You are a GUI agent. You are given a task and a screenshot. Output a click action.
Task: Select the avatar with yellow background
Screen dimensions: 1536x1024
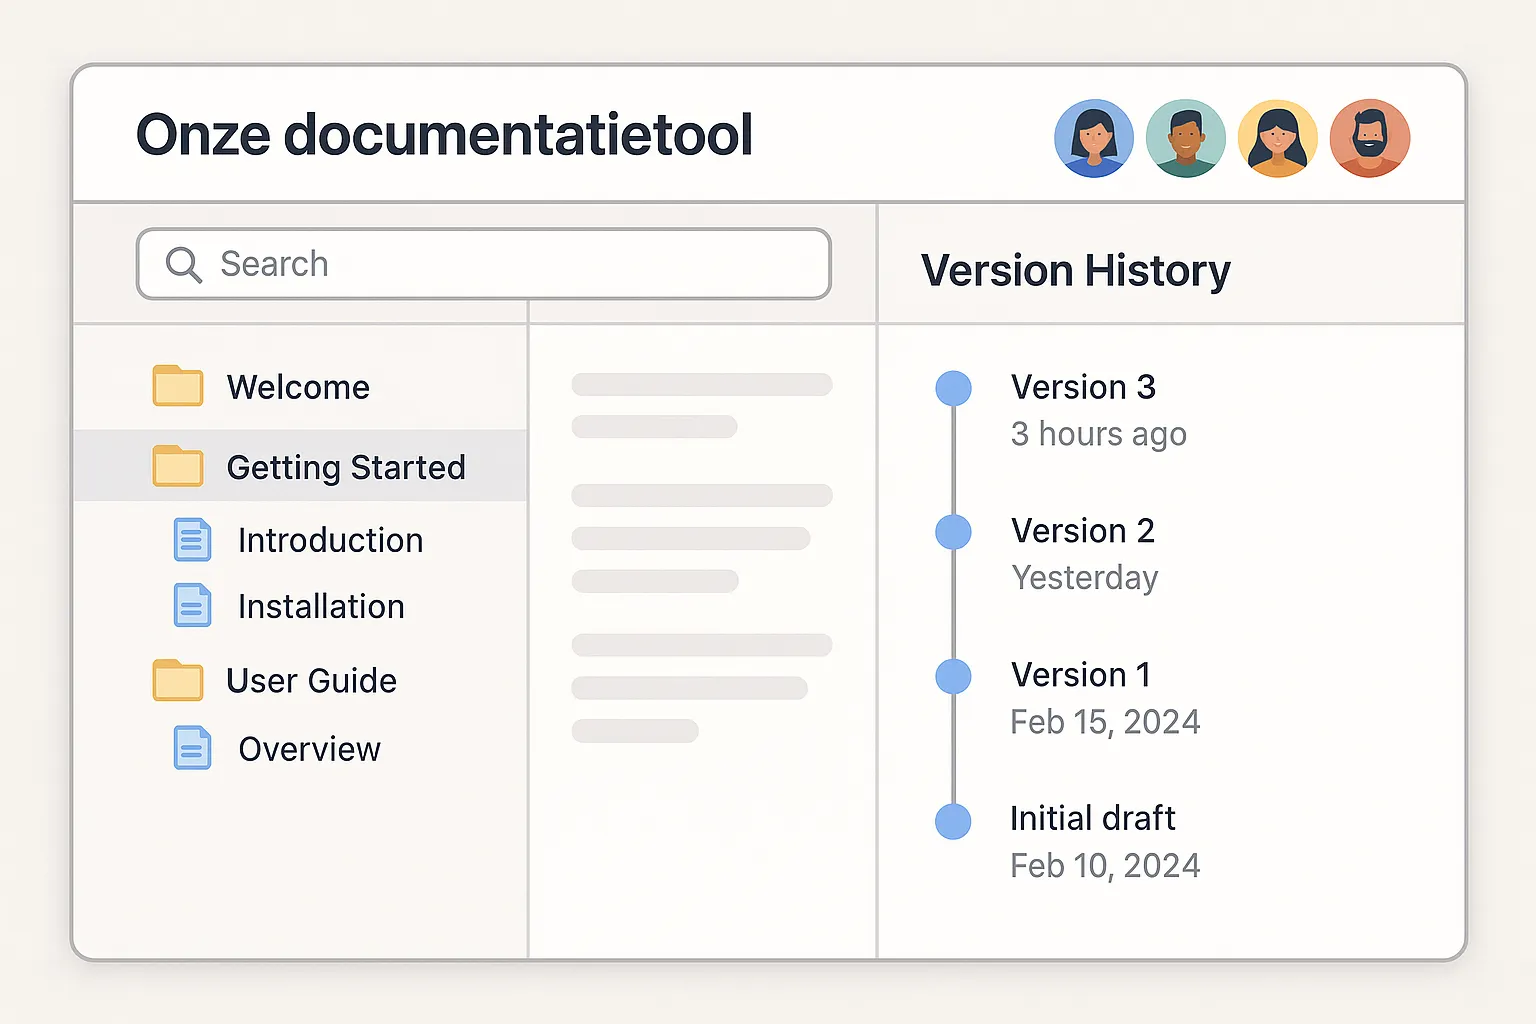point(1278,138)
